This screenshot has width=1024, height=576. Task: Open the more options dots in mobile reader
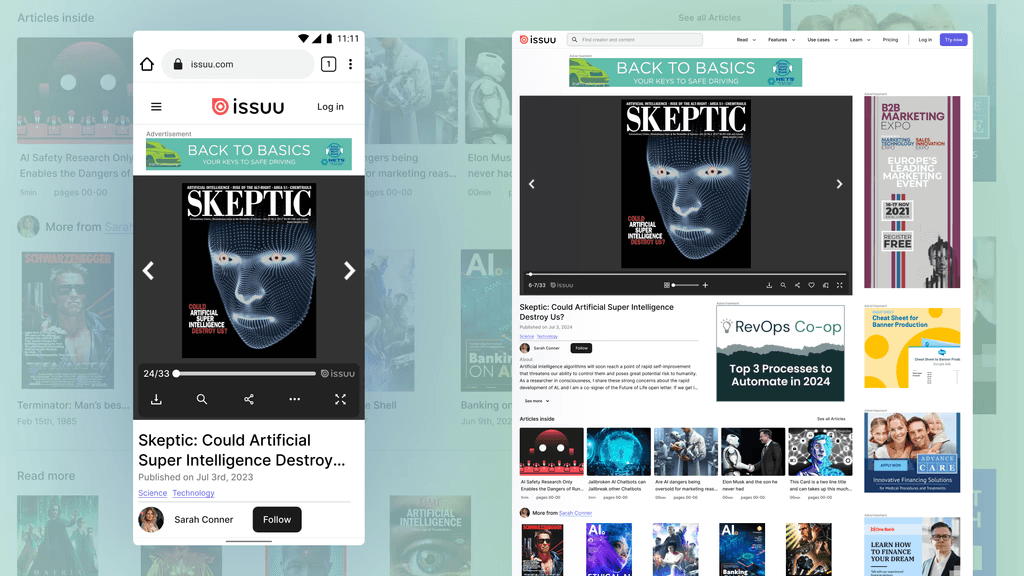point(295,399)
